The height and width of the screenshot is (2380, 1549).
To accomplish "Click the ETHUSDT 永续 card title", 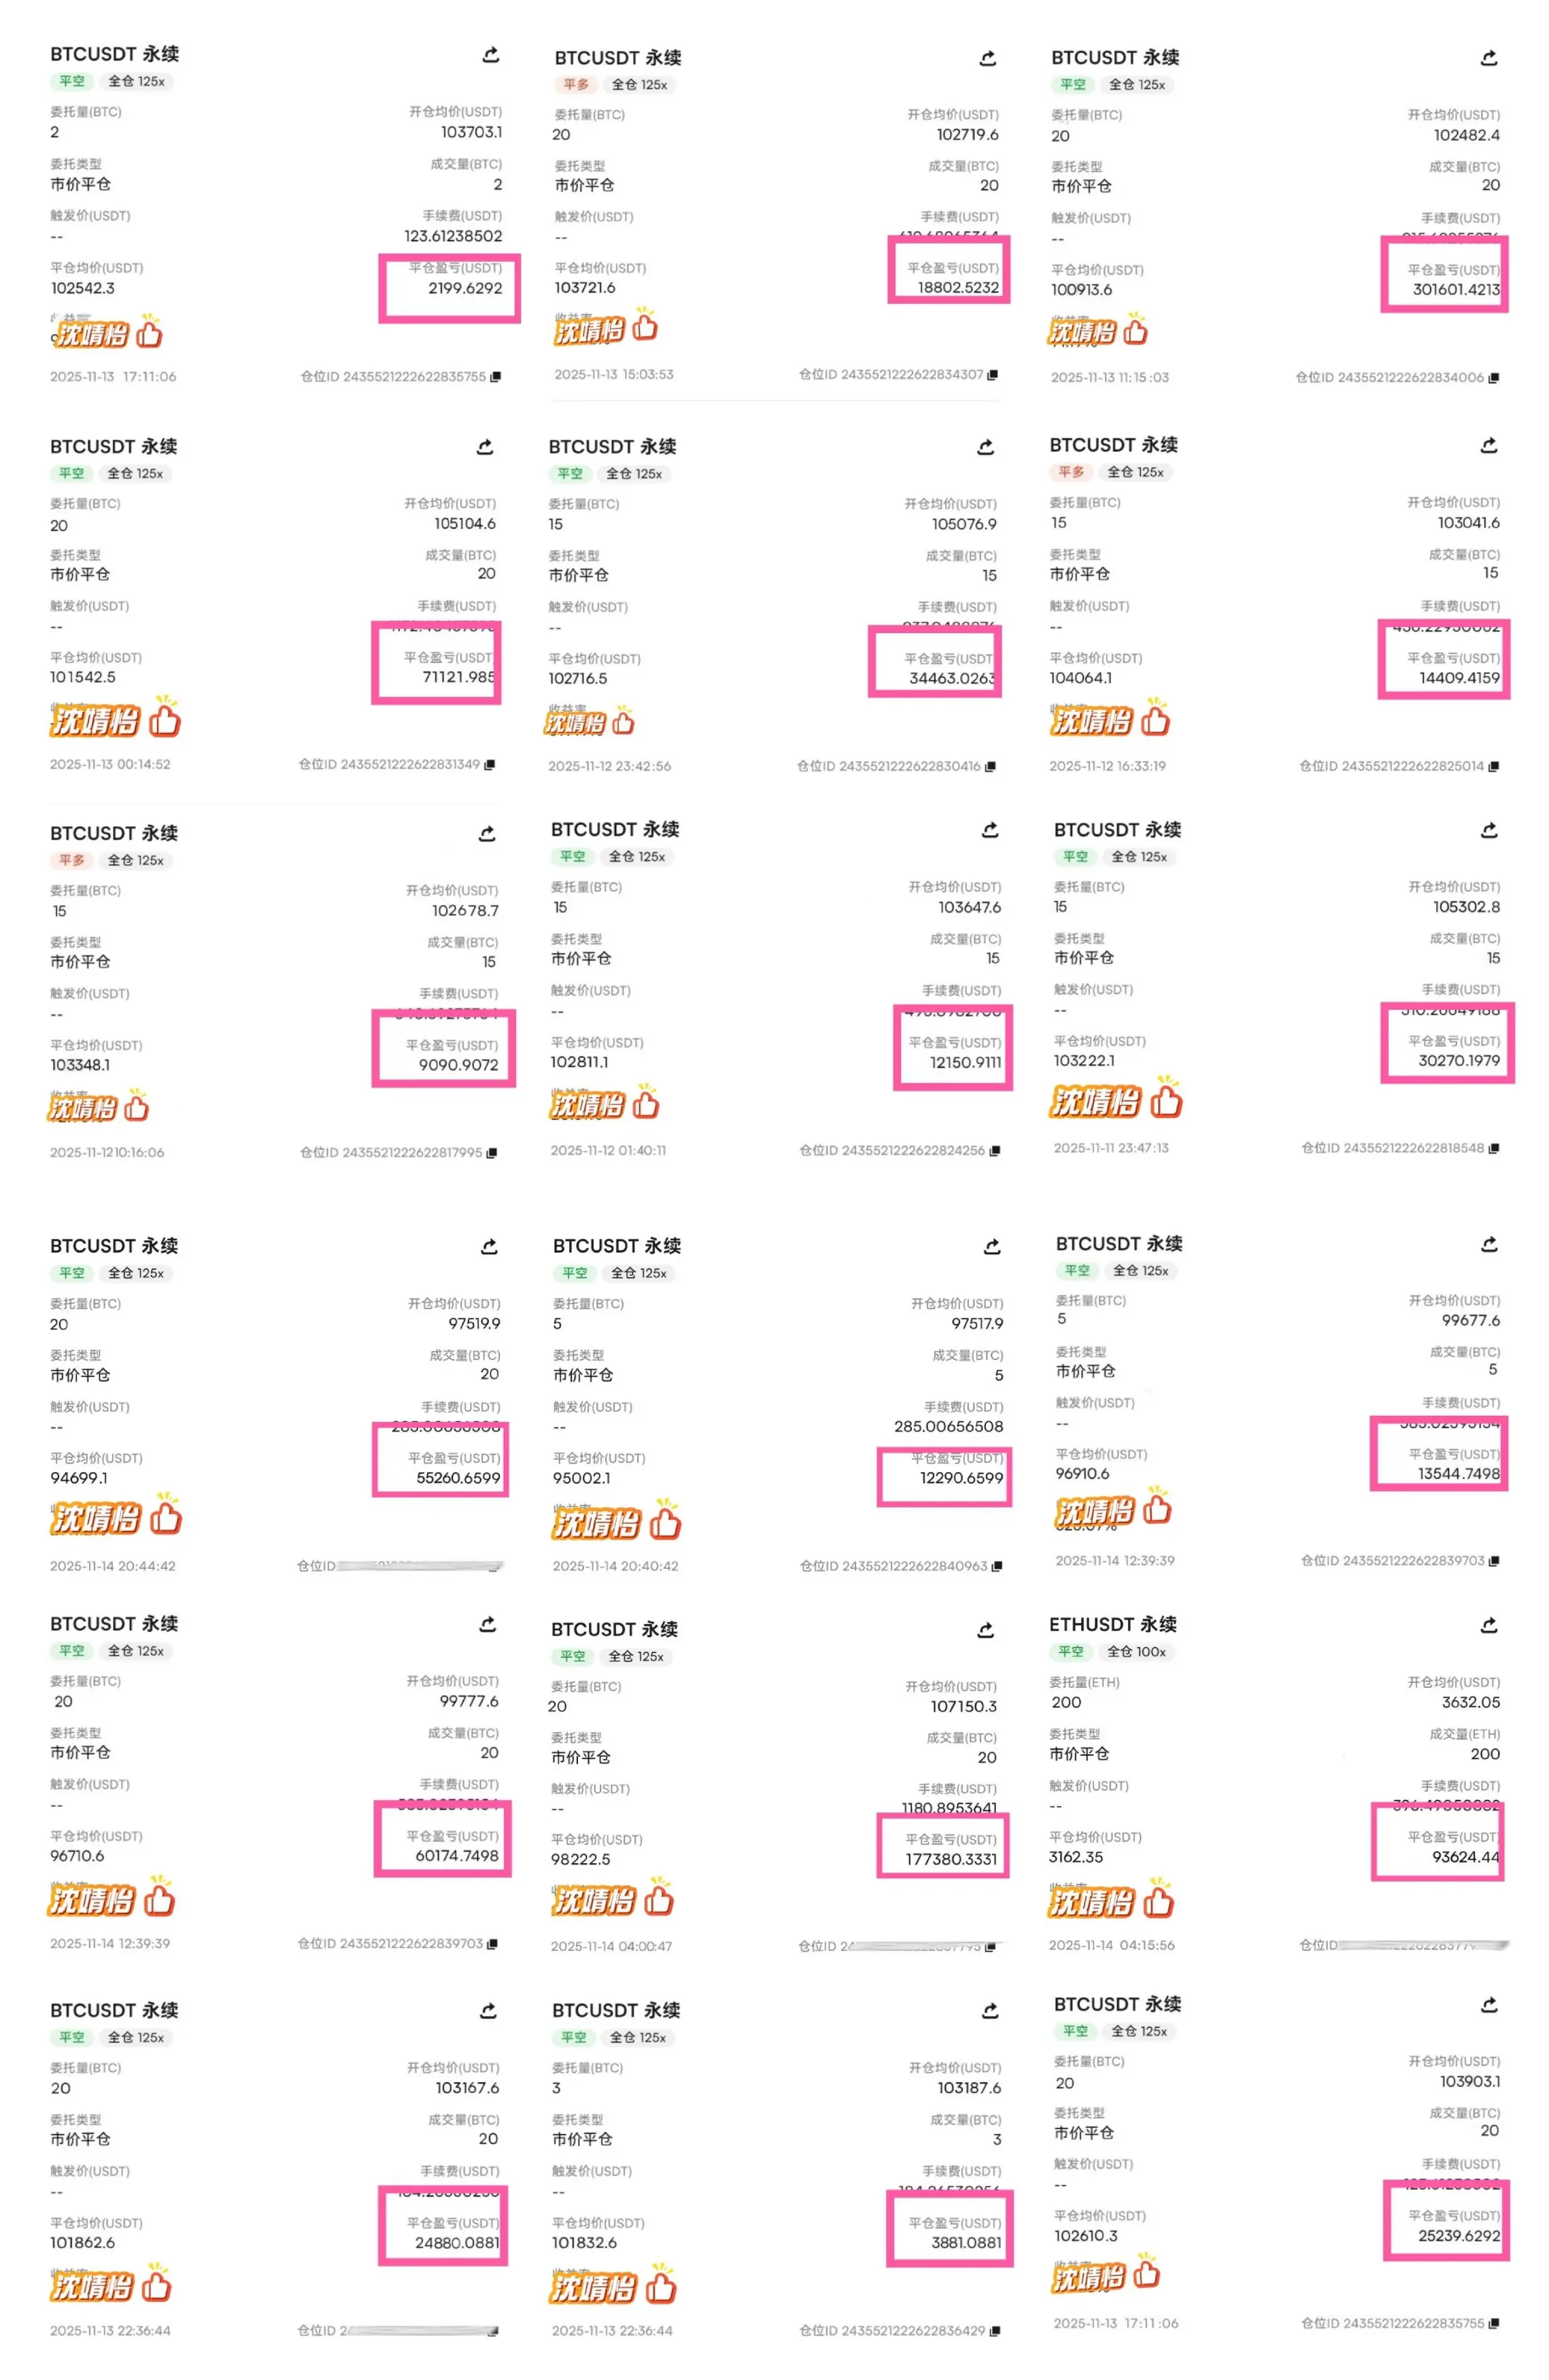I will (x=1112, y=1625).
